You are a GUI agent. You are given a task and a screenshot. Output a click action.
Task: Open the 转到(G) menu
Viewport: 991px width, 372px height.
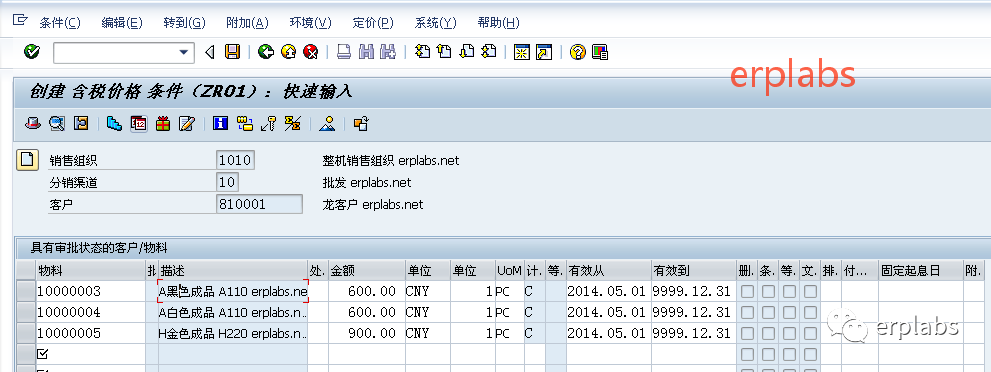185,23
